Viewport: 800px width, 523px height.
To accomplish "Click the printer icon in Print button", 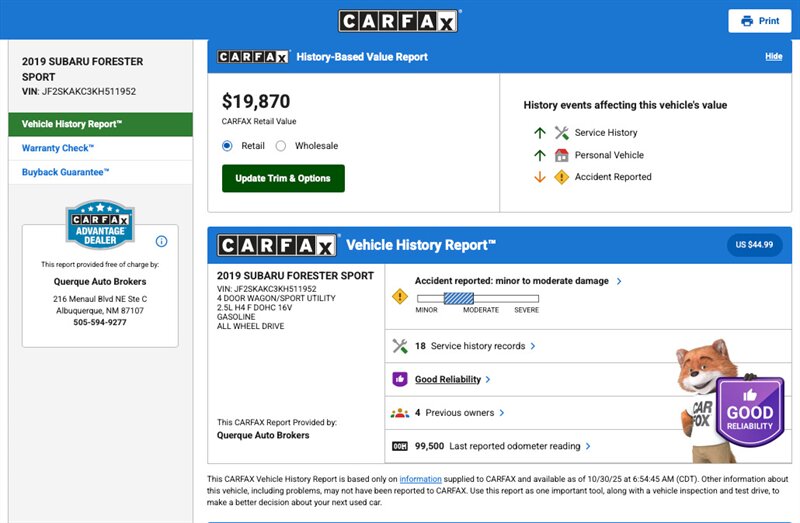I will point(746,21).
